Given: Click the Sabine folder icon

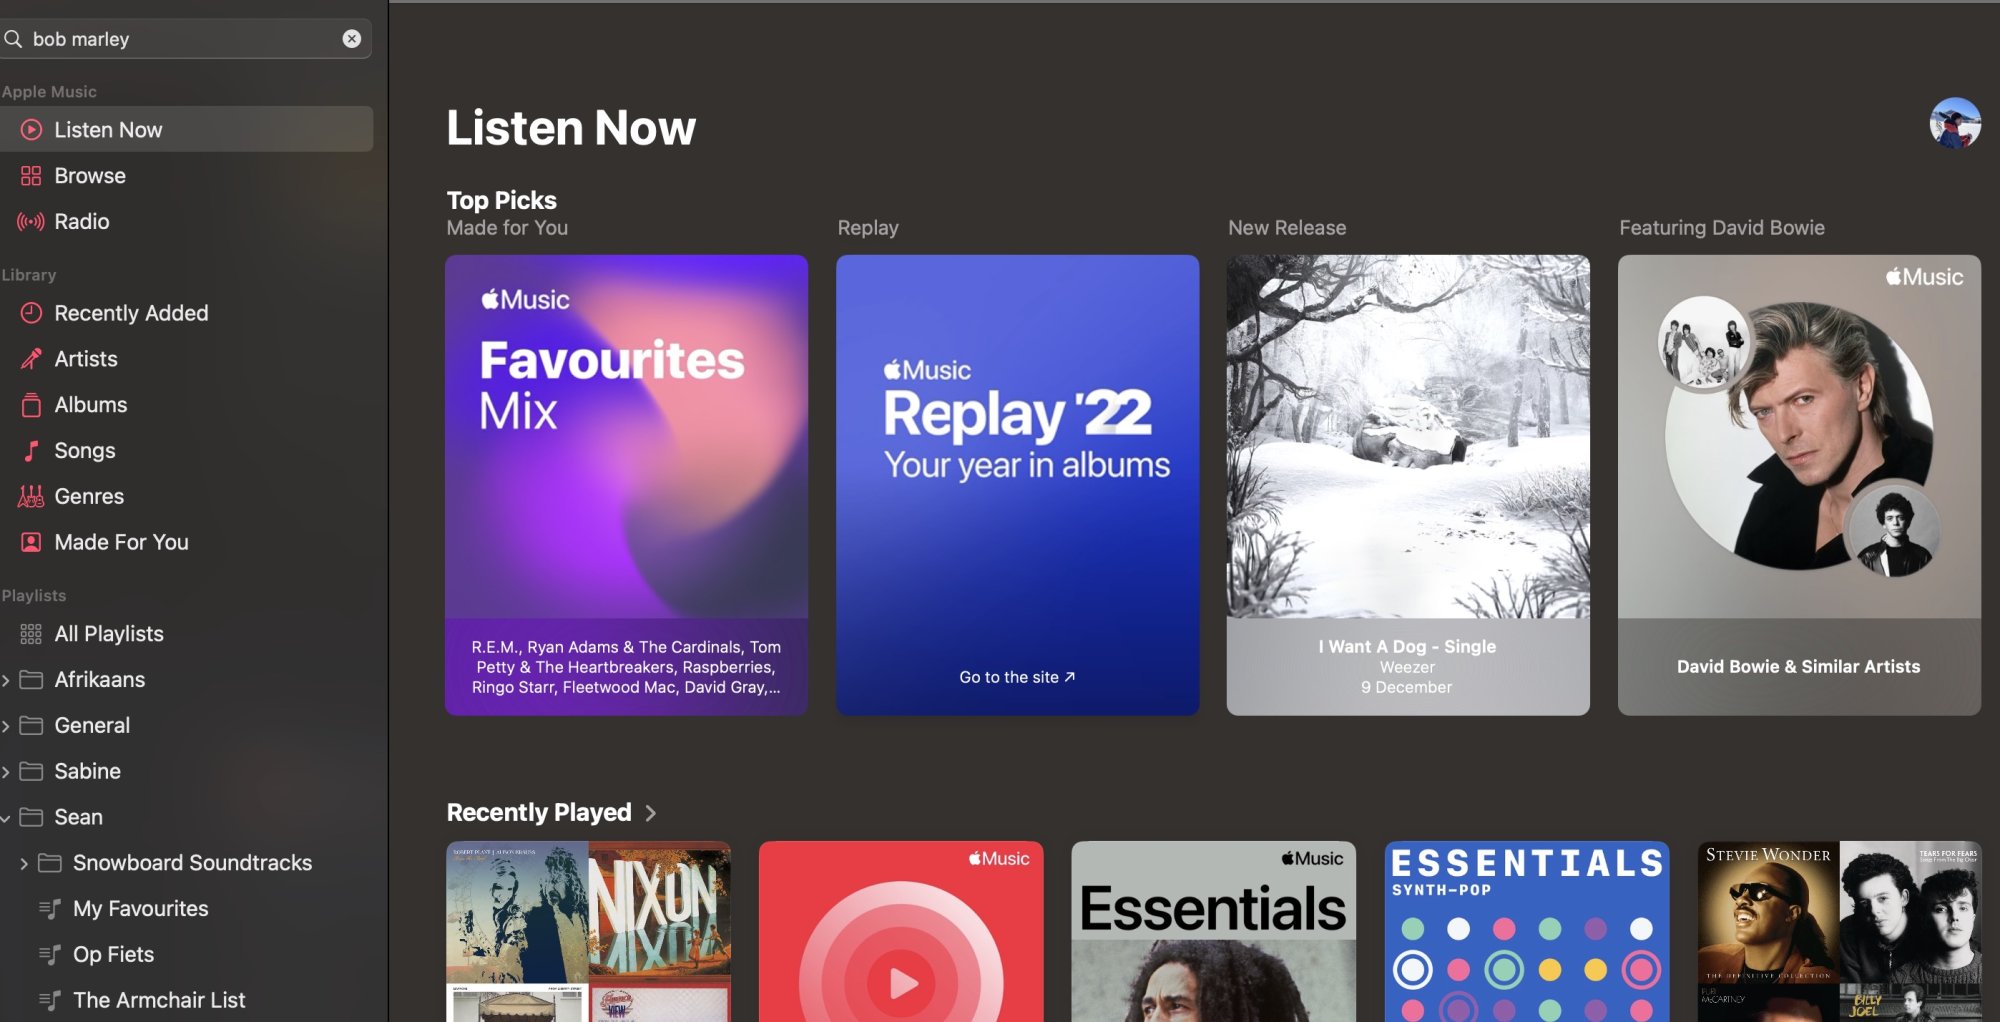Looking at the screenshot, I should [x=31, y=772].
